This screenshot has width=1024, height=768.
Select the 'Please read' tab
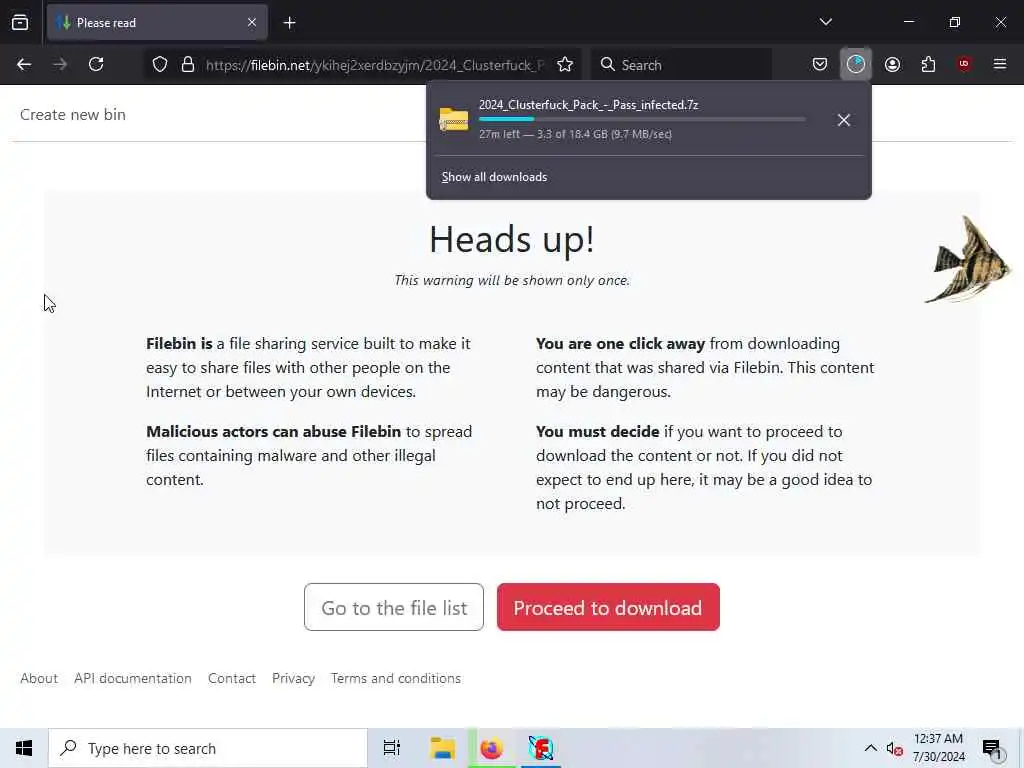(157, 23)
